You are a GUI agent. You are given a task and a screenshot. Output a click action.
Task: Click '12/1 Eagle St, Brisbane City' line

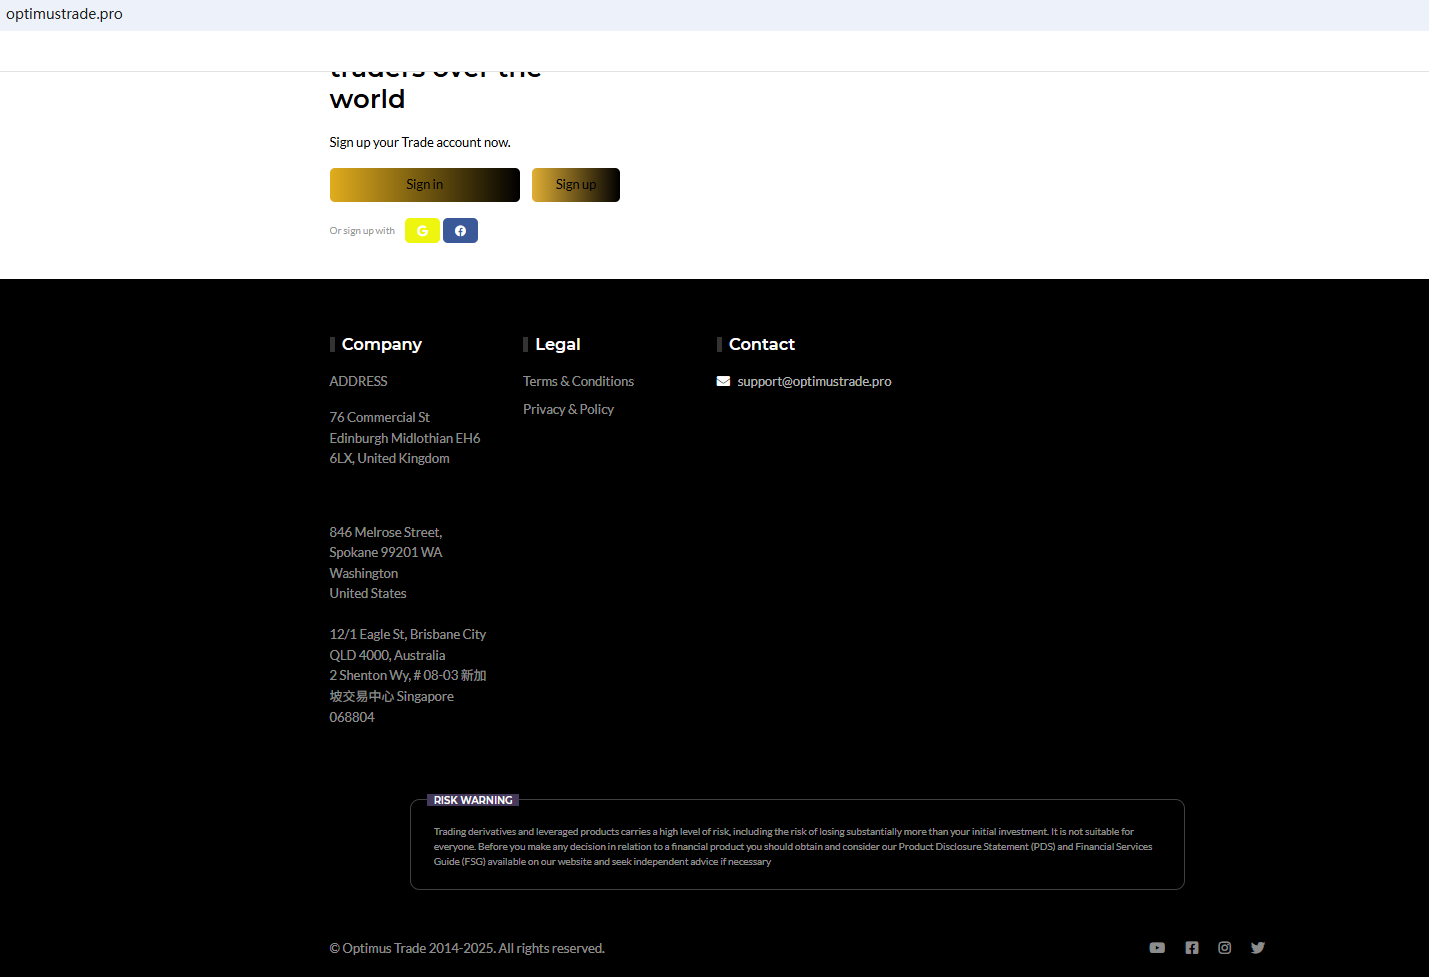coord(408,634)
